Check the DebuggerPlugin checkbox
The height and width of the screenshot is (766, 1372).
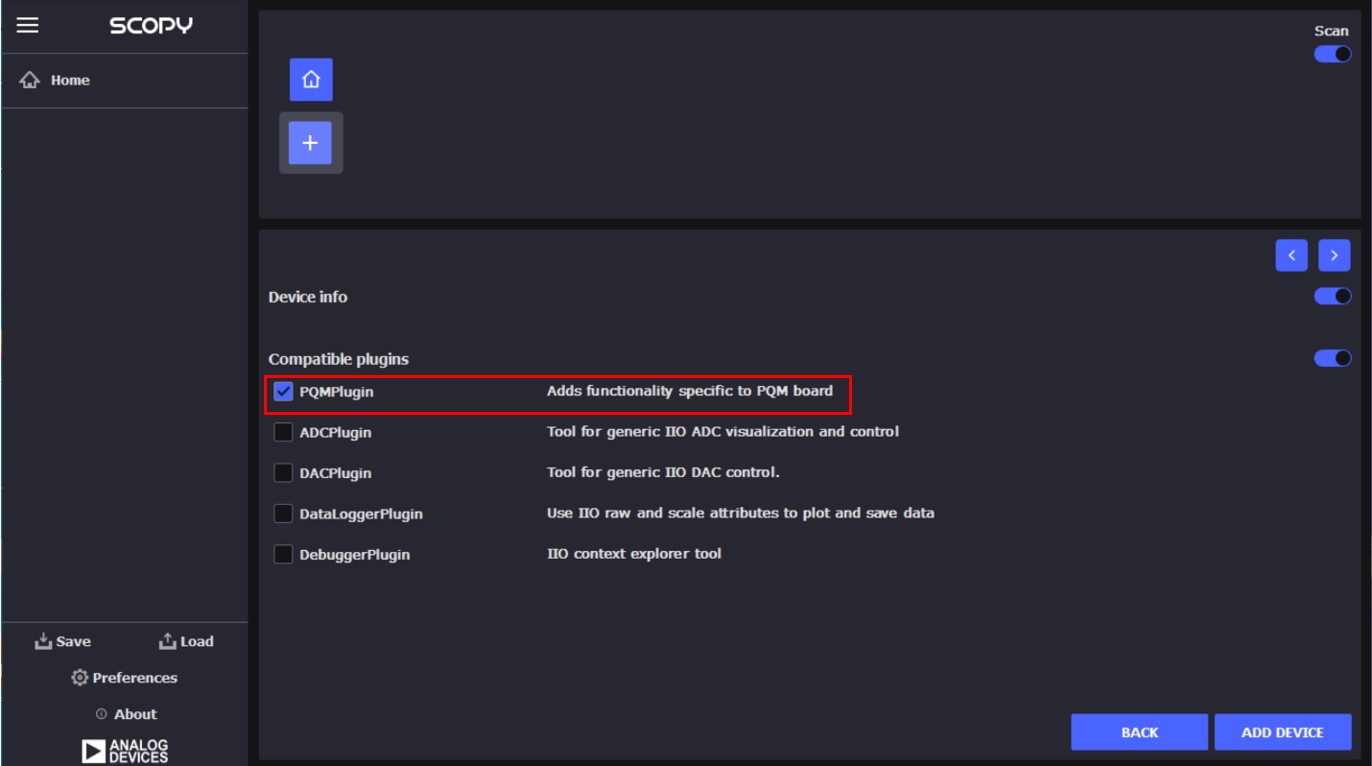[283, 554]
